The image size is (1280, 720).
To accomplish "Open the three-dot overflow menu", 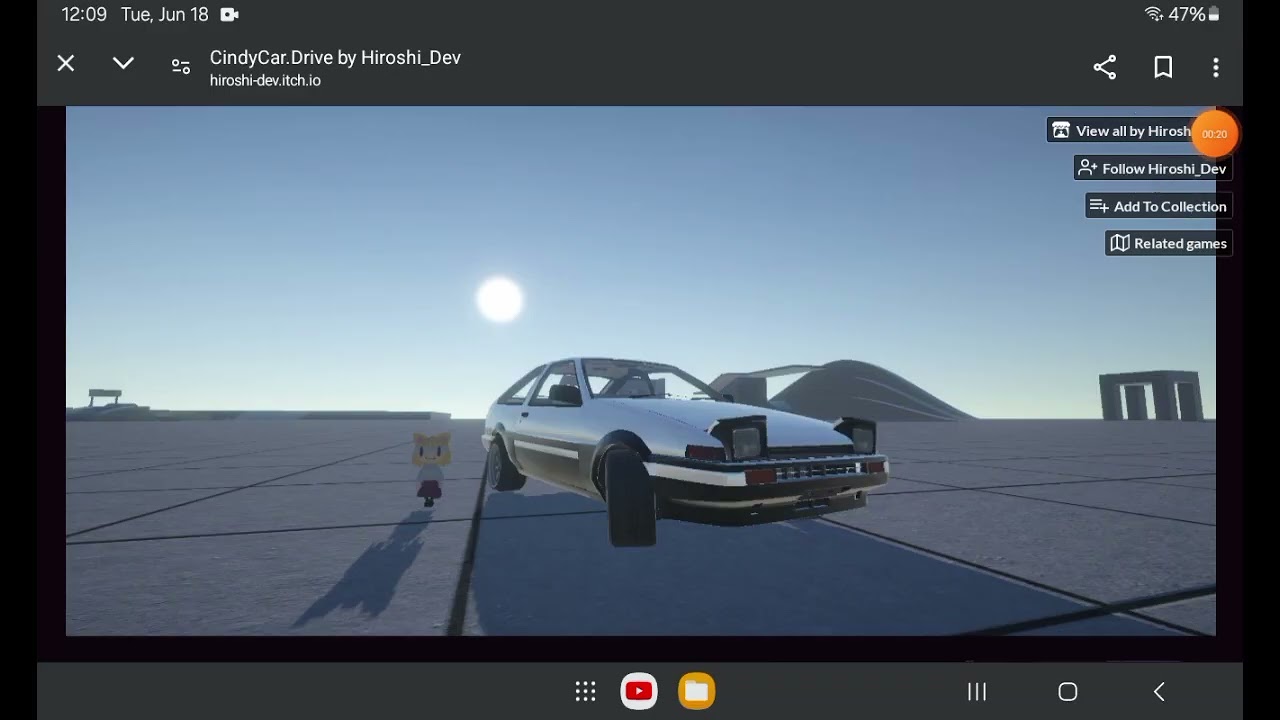I will (1216, 67).
